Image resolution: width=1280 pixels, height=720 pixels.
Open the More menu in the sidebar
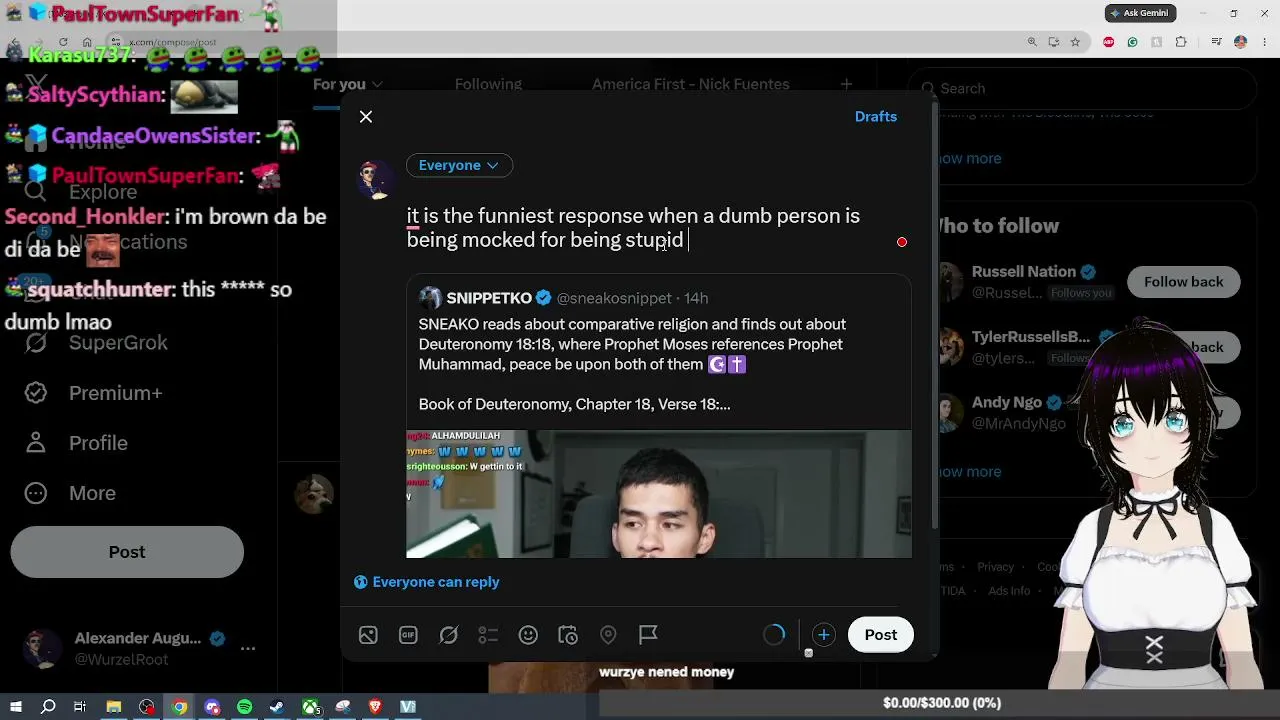[x=92, y=493]
